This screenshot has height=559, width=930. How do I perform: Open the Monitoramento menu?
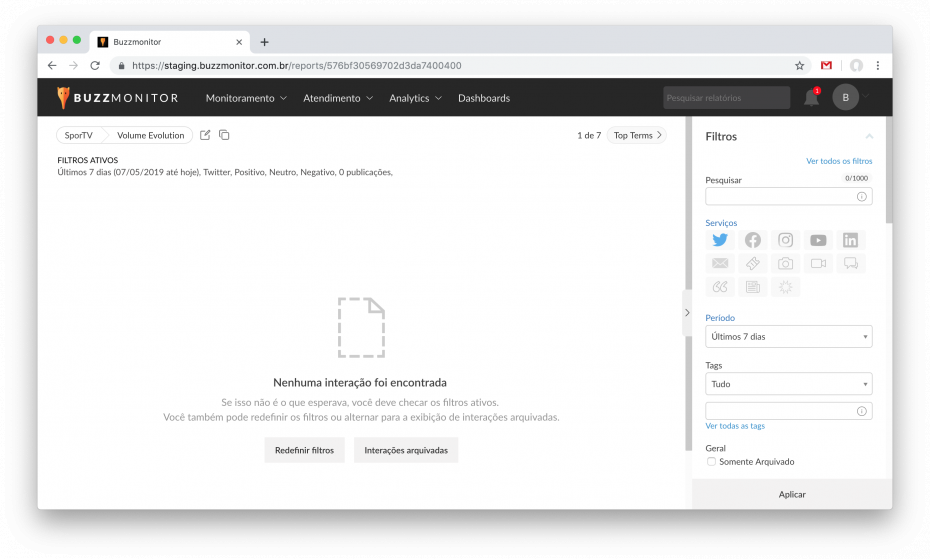(246, 98)
